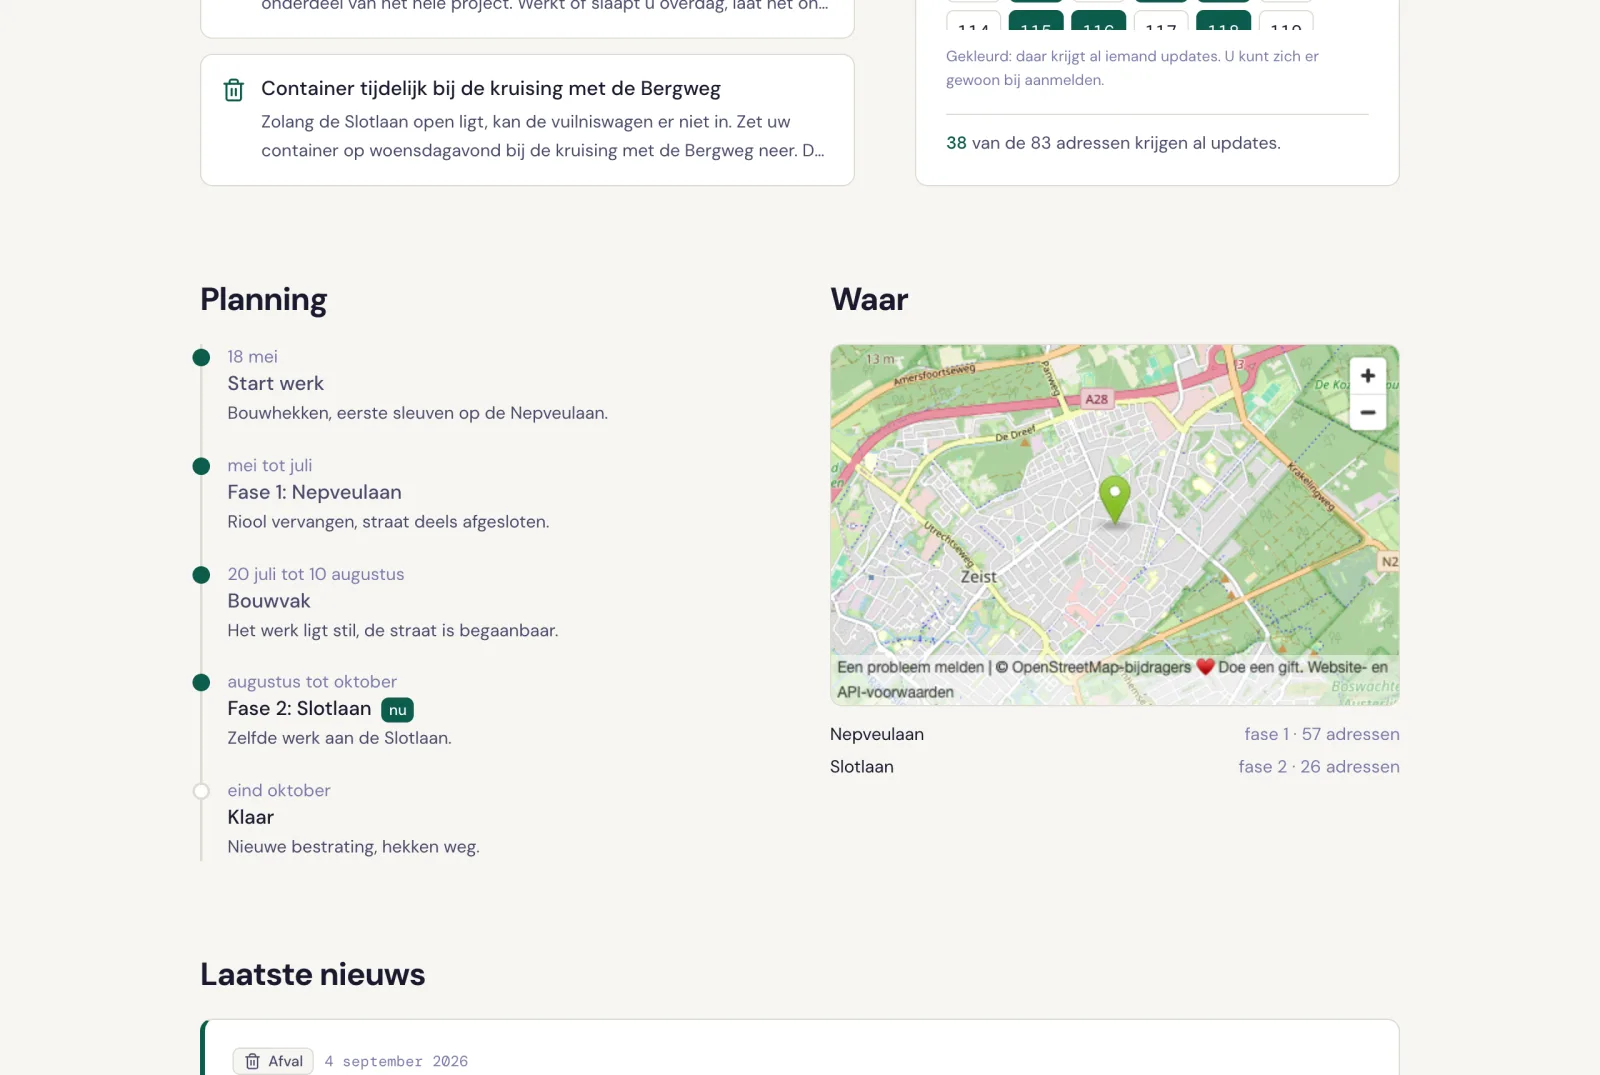Screen dimensions: 1600x1075
Task: Click 'fase 2 · 26 adressen' text
Action: (1318, 767)
